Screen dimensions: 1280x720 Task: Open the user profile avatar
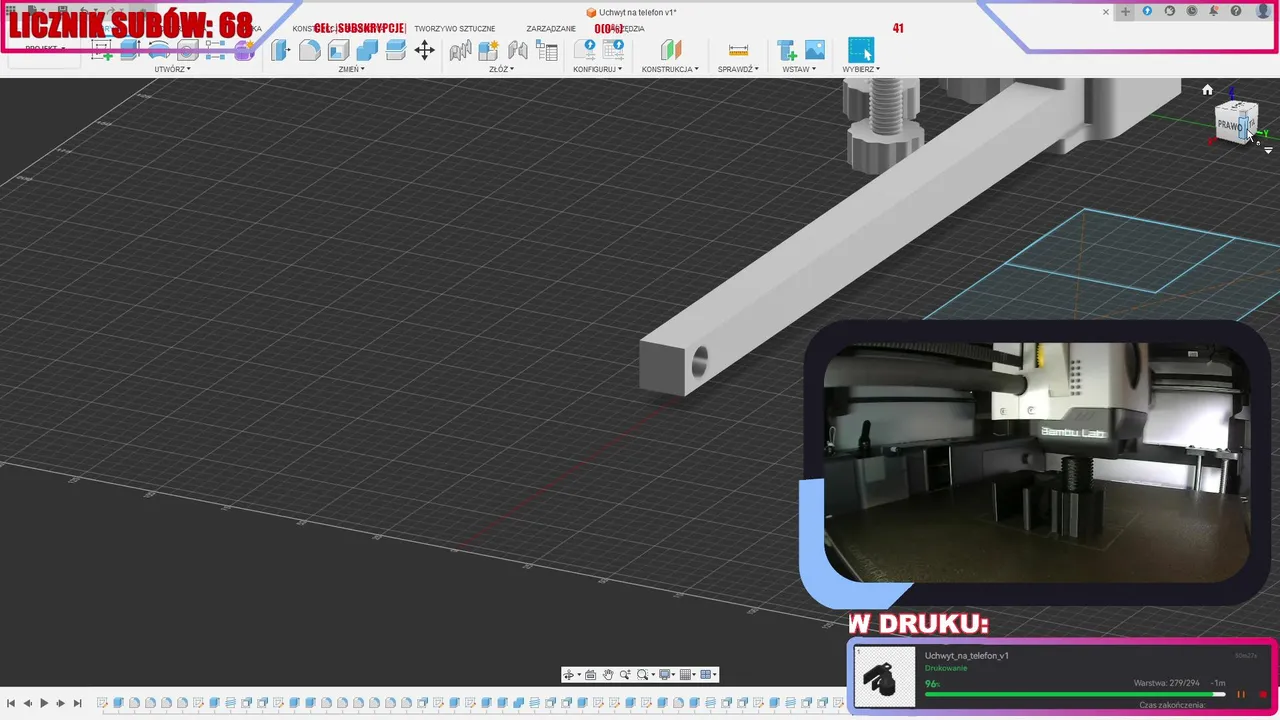[x=1263, y=11]
